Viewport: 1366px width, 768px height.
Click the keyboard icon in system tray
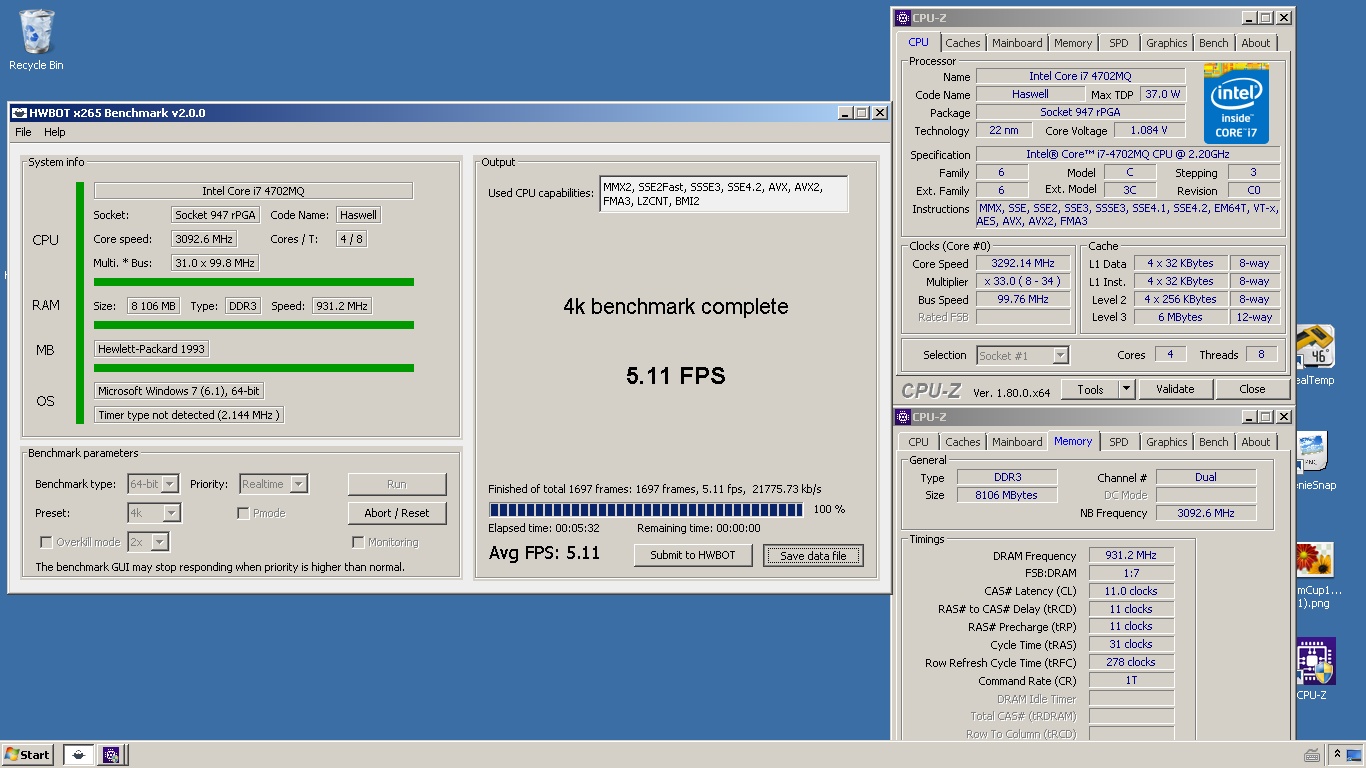pyautogui.click(x=1312, y=755)
